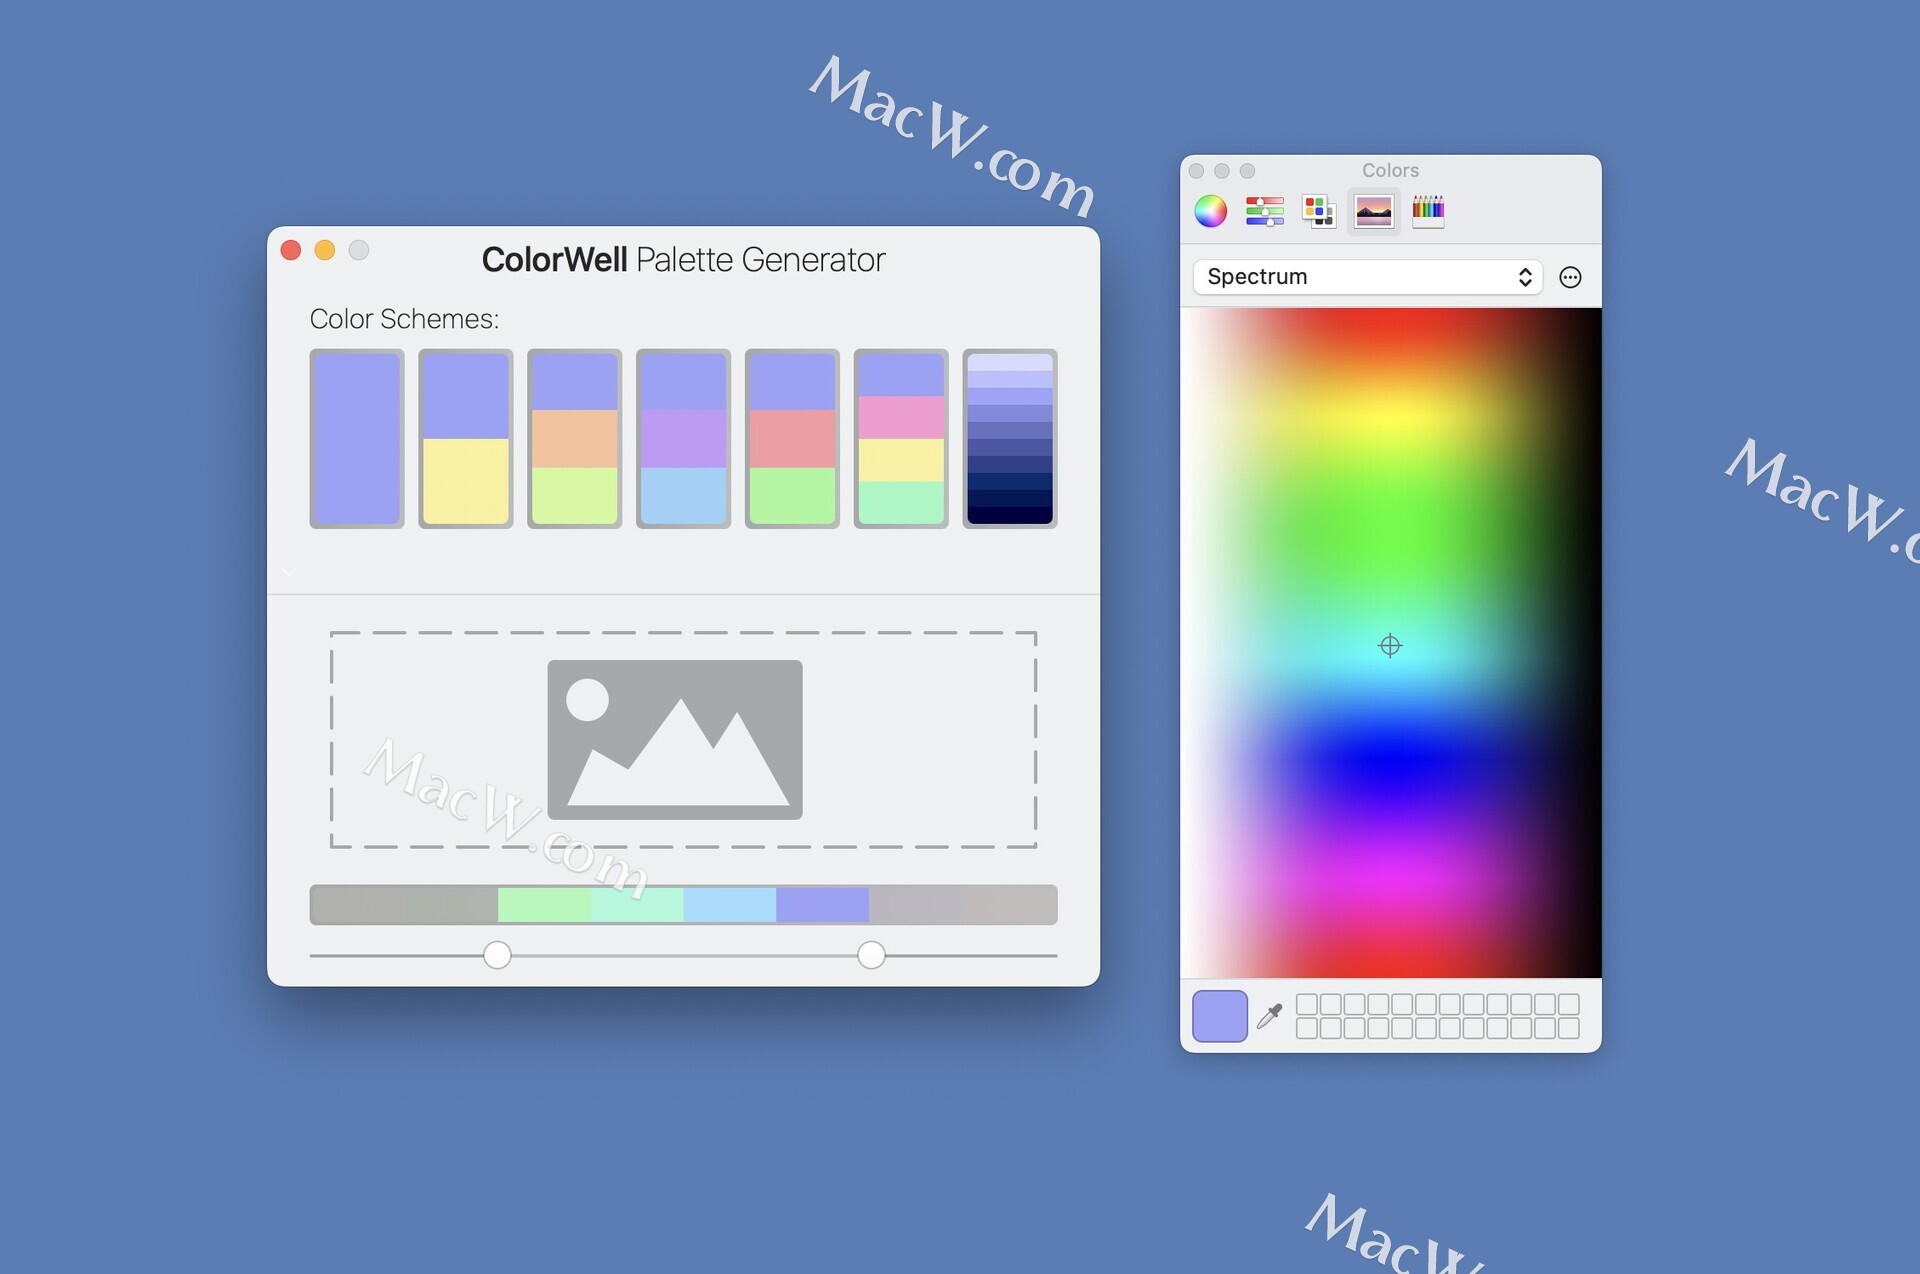Select the purple, violet, light blue scheme

pos(684,438)
